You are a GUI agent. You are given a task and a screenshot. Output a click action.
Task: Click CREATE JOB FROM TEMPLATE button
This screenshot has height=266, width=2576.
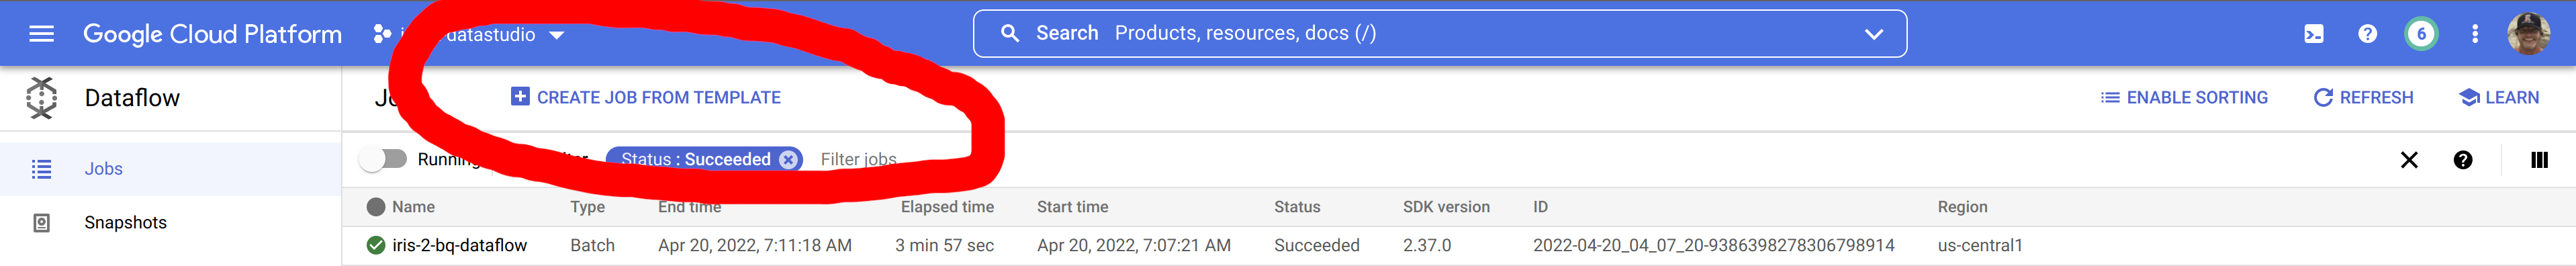point(646,97)
